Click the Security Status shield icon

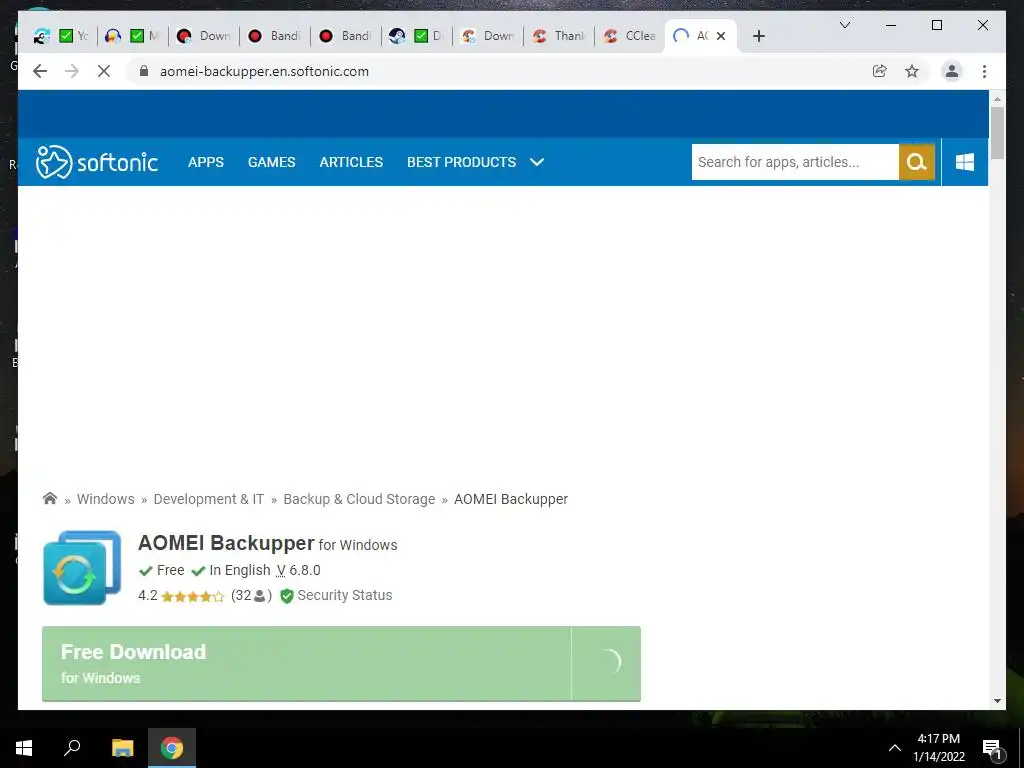(286, 596)
